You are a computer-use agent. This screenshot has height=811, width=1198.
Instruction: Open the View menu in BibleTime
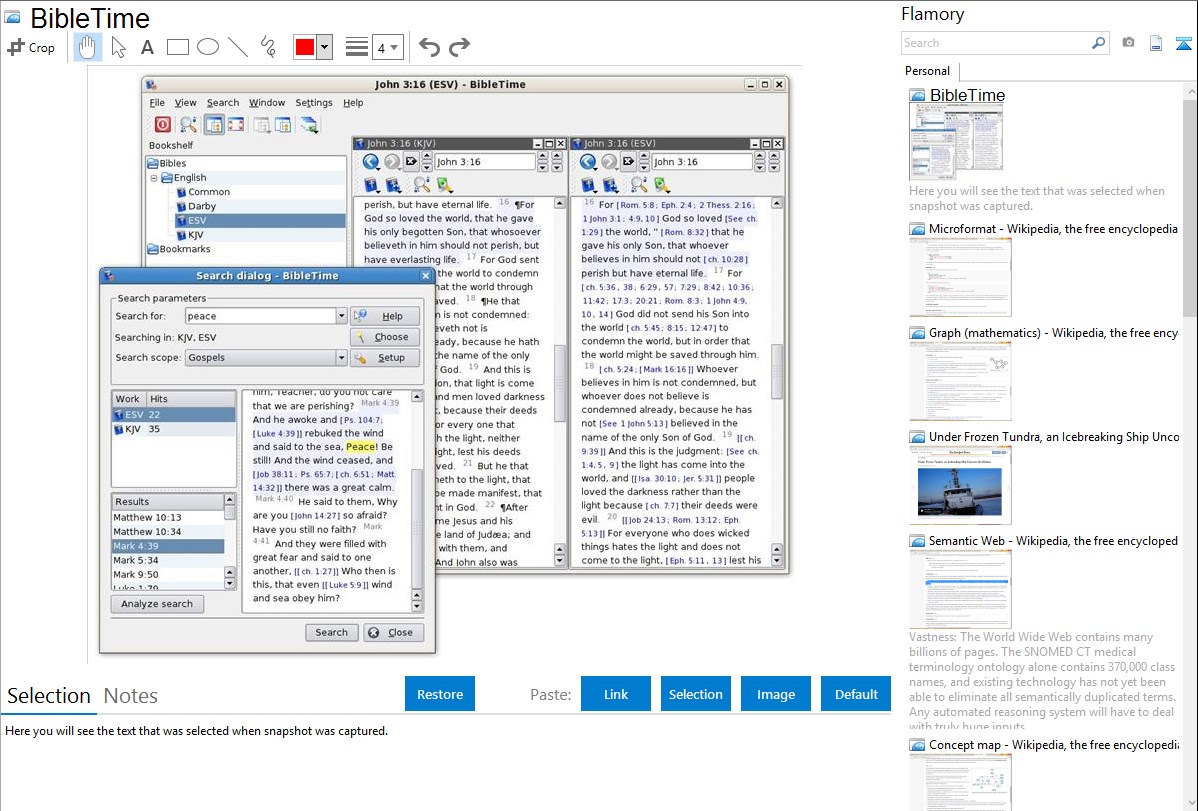(185, 102)
